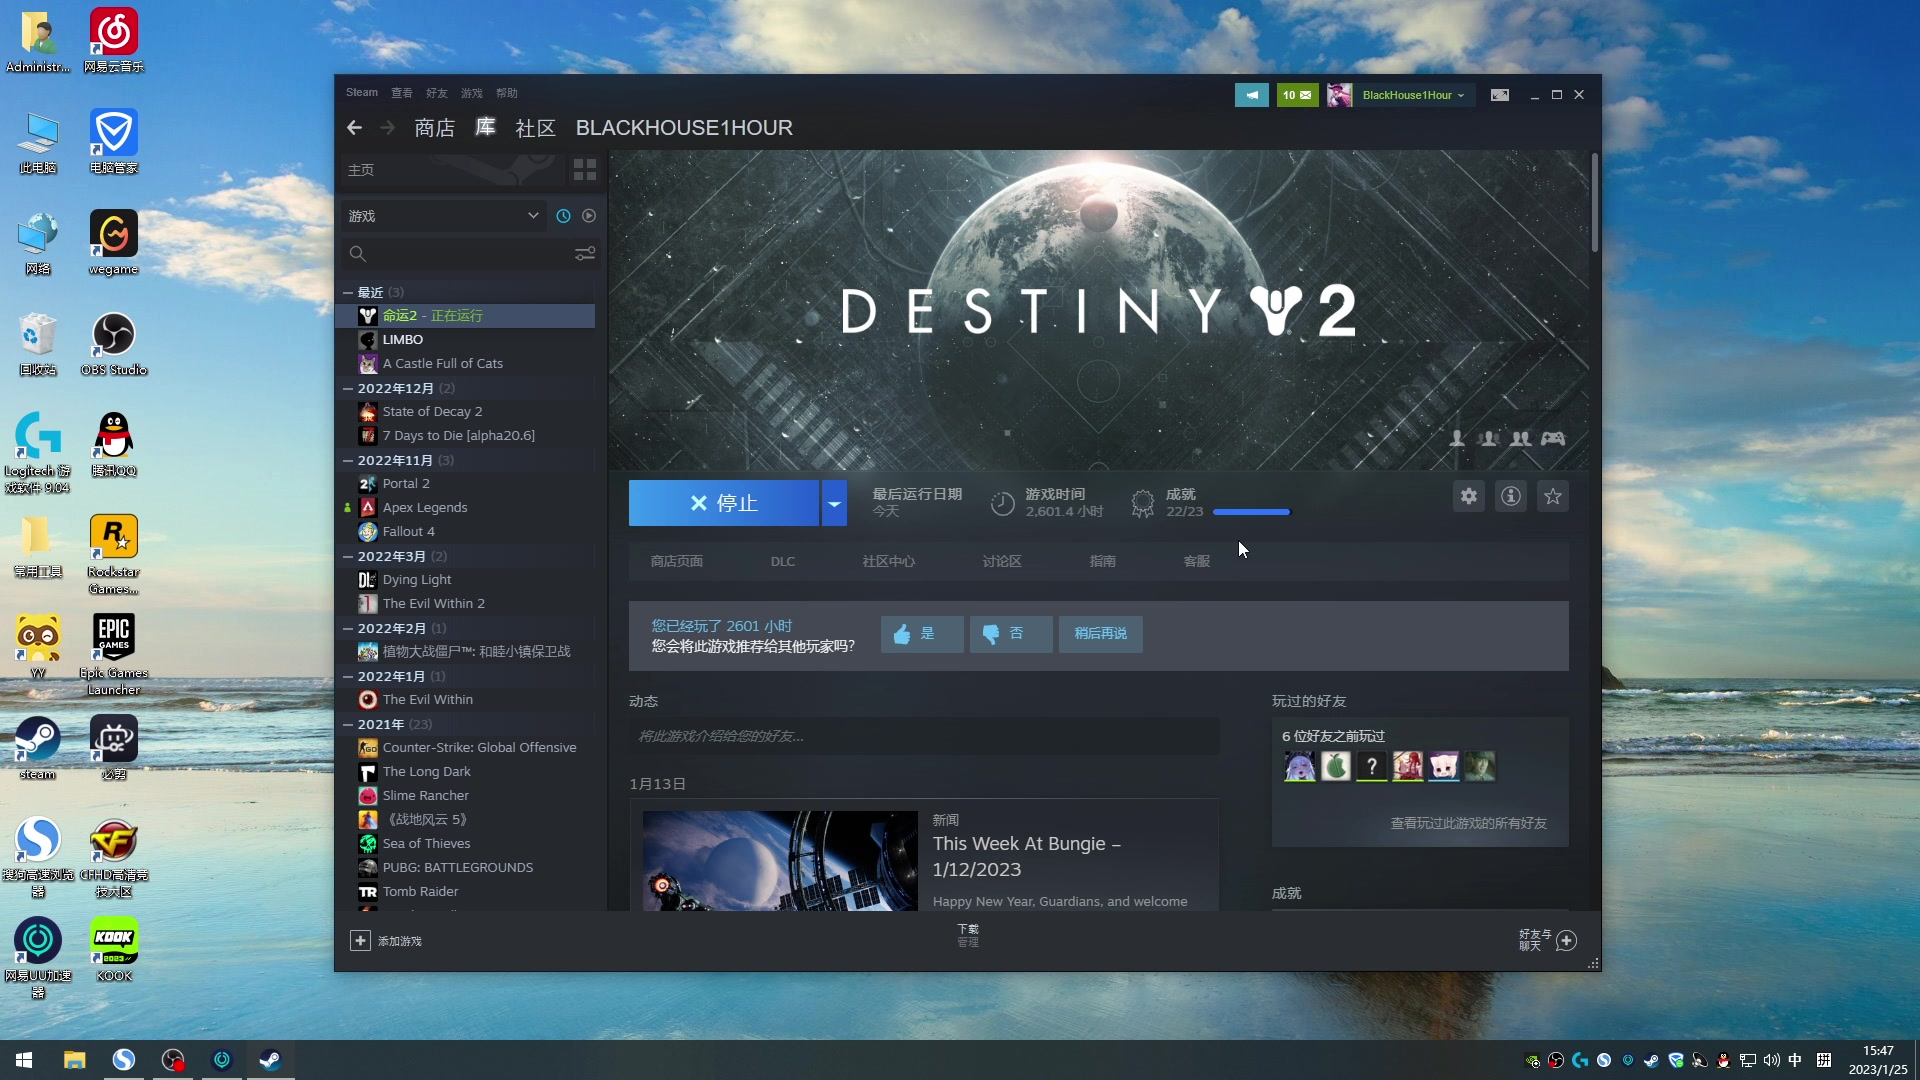
Task: Open the 社区中心 community hub link
Action: point(889,562)
